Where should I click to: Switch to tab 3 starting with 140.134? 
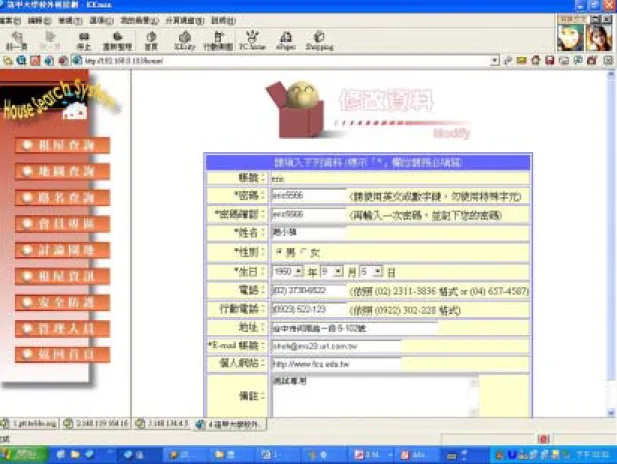(163, 424)
